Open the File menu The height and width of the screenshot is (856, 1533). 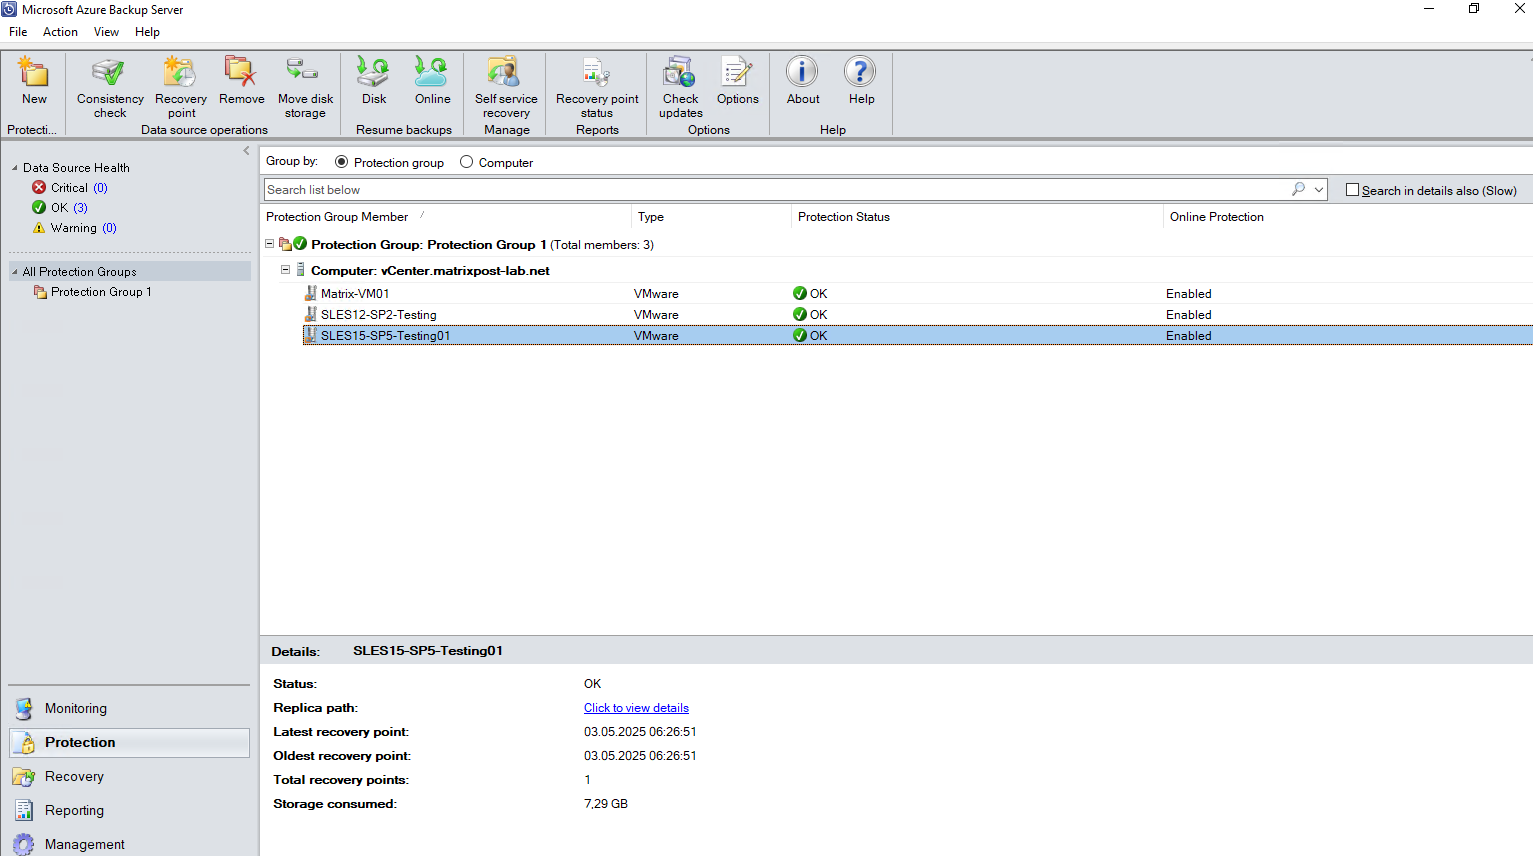[18, 32]
